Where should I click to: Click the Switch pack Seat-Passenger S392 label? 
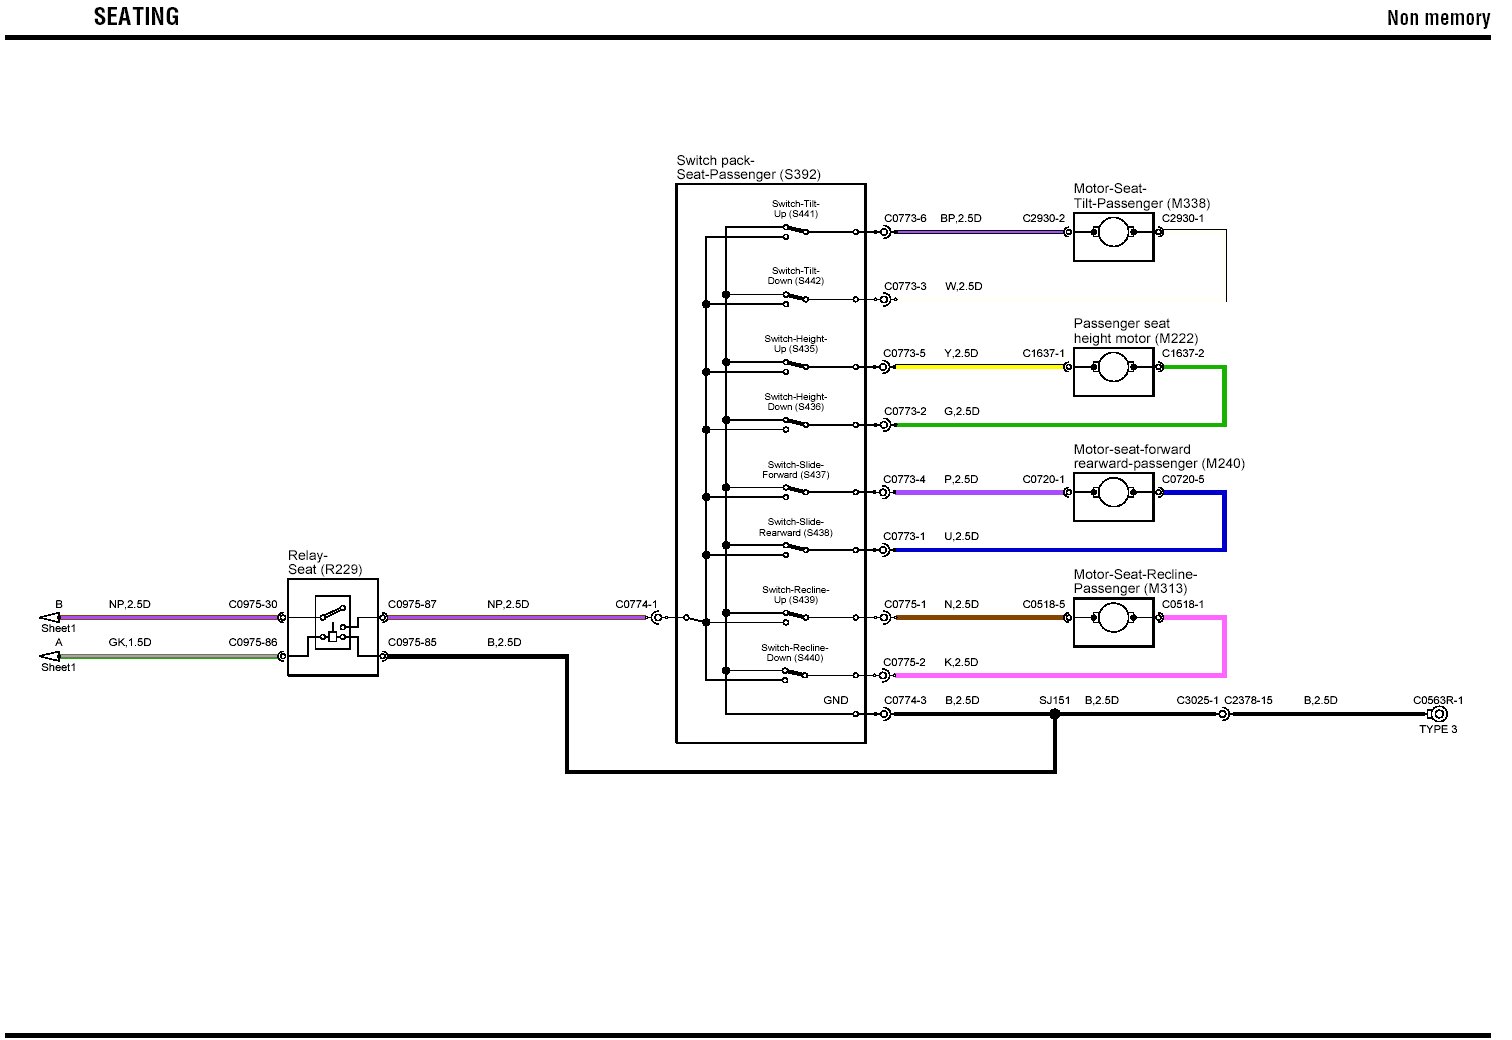point(748,168)
